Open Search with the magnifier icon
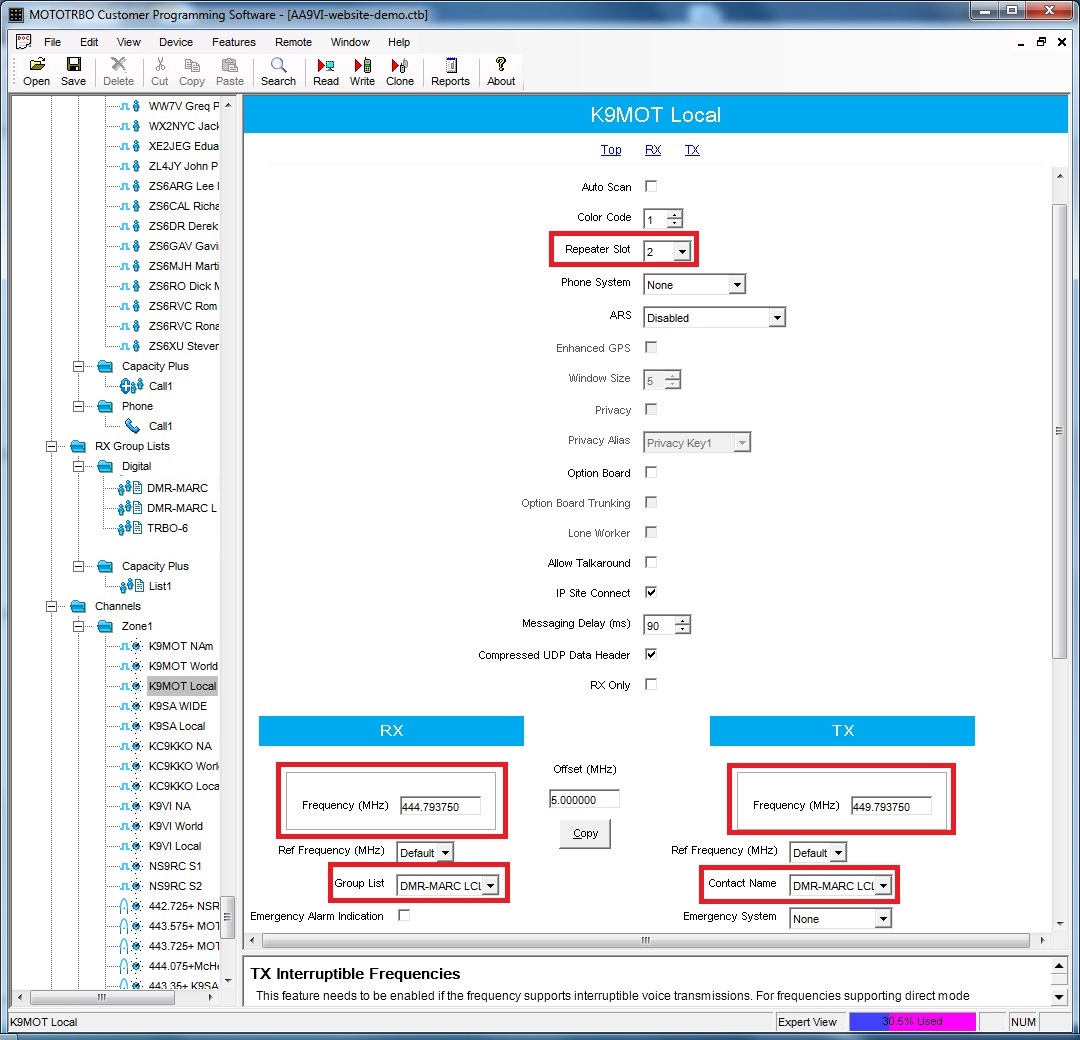This screenshot has height=1040, width=1080. click(278, 65)
